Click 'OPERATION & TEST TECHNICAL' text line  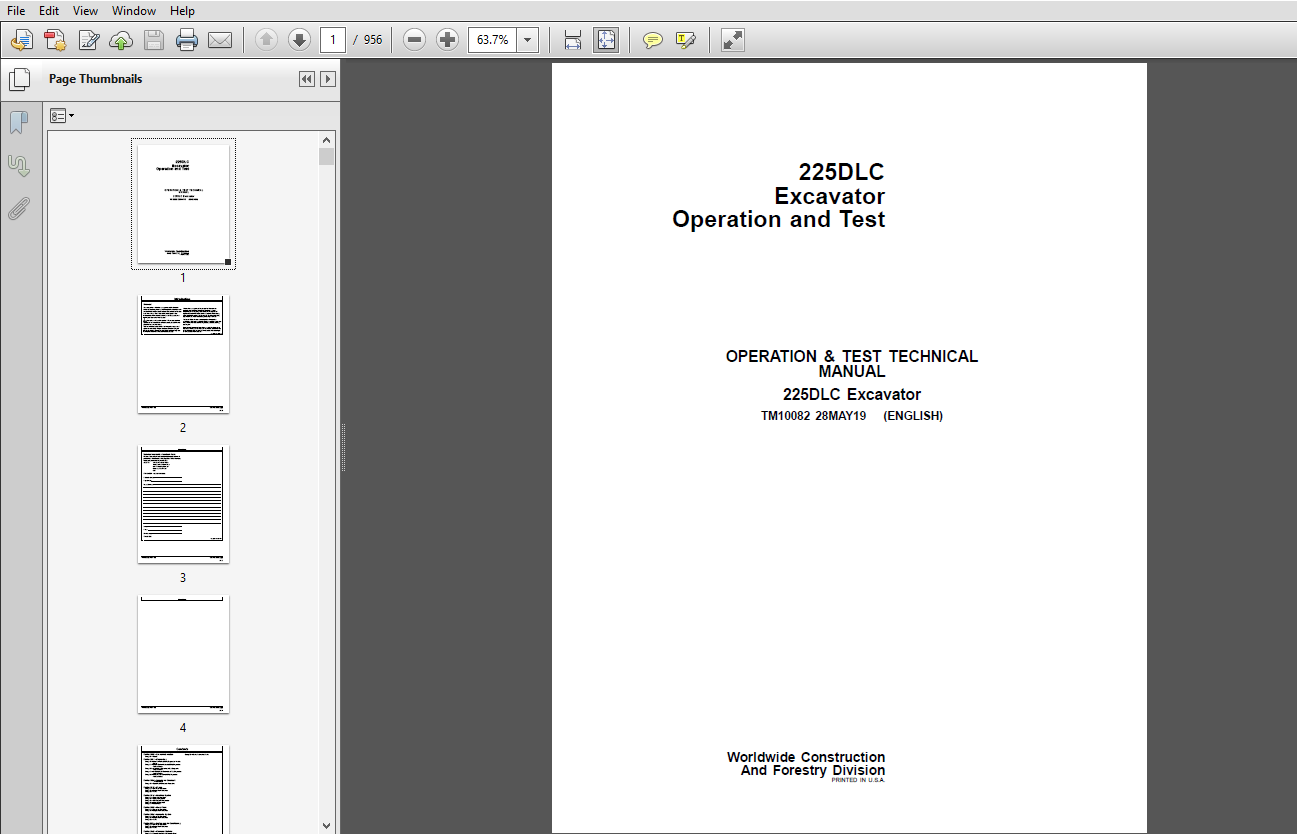click(x=852, y=356)
